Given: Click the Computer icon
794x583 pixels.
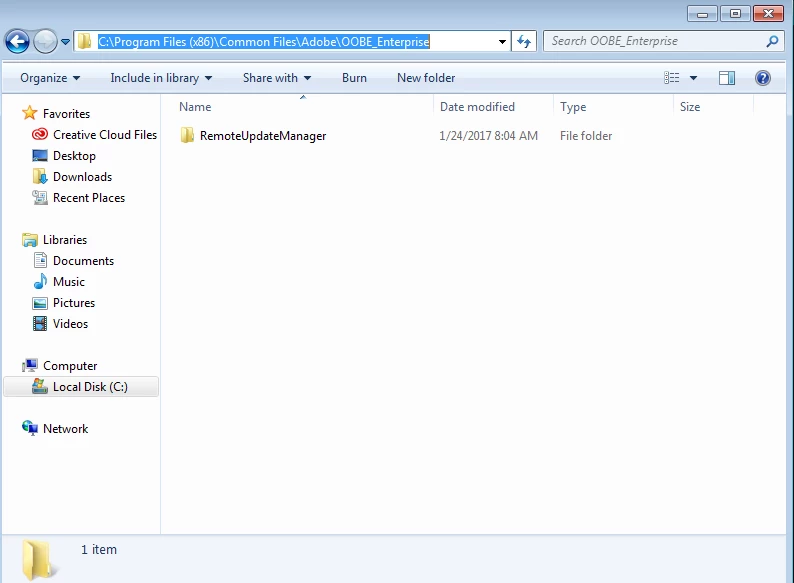Looking at the screenshot, I should click(30, 365).
